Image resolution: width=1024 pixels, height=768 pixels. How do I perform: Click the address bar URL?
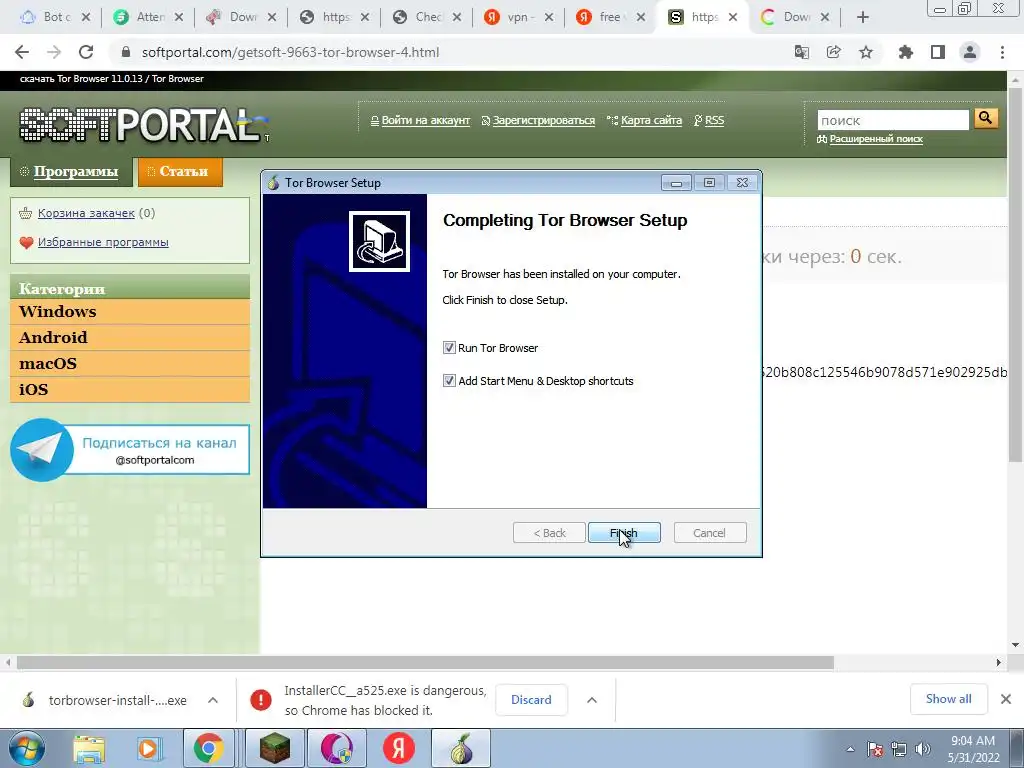[x=290, y=52]
